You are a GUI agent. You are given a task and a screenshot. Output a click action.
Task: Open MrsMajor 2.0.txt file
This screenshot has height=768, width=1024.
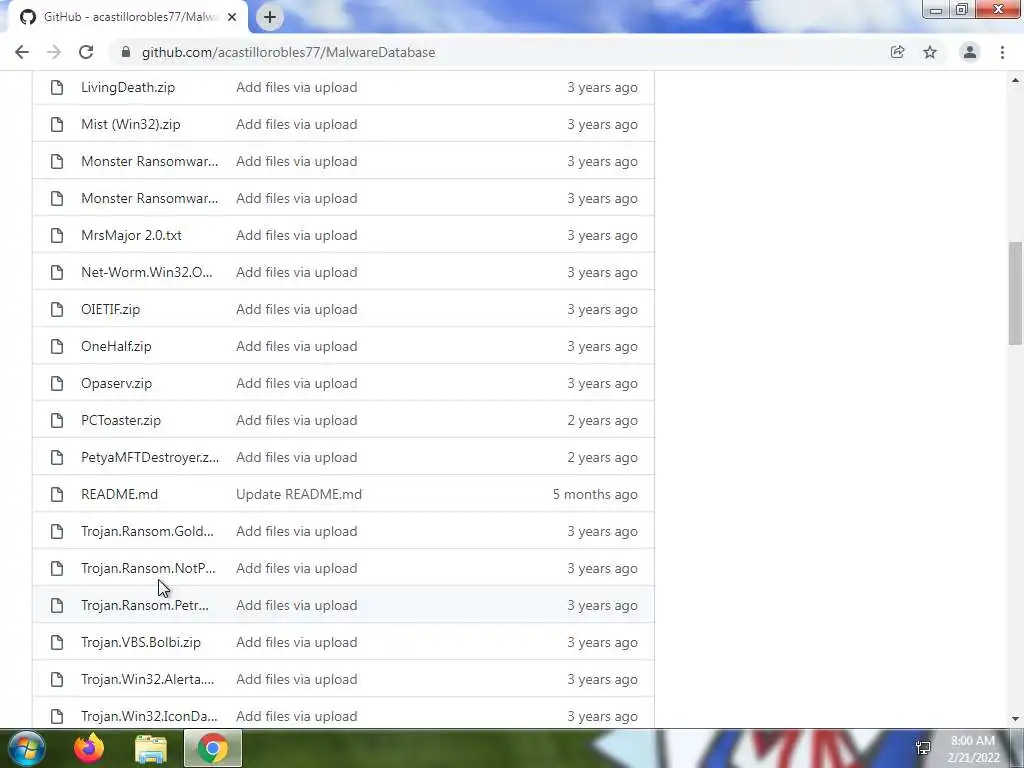pos(131,235)
